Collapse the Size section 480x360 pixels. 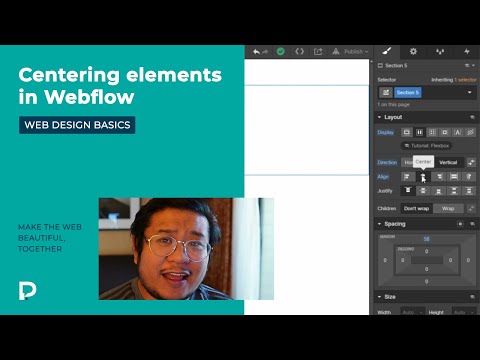click(x=379, y=297)
